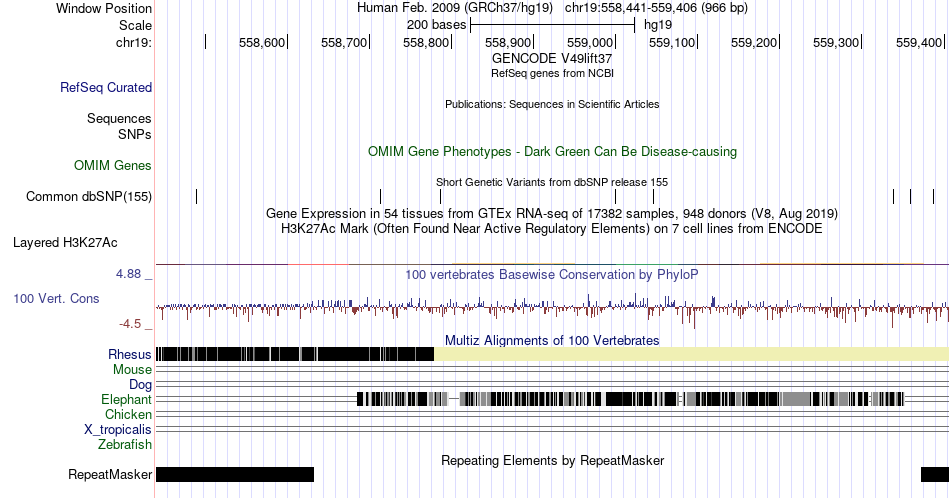Select the Mouse alignment row label
The image size is (950, 498).
132,370
